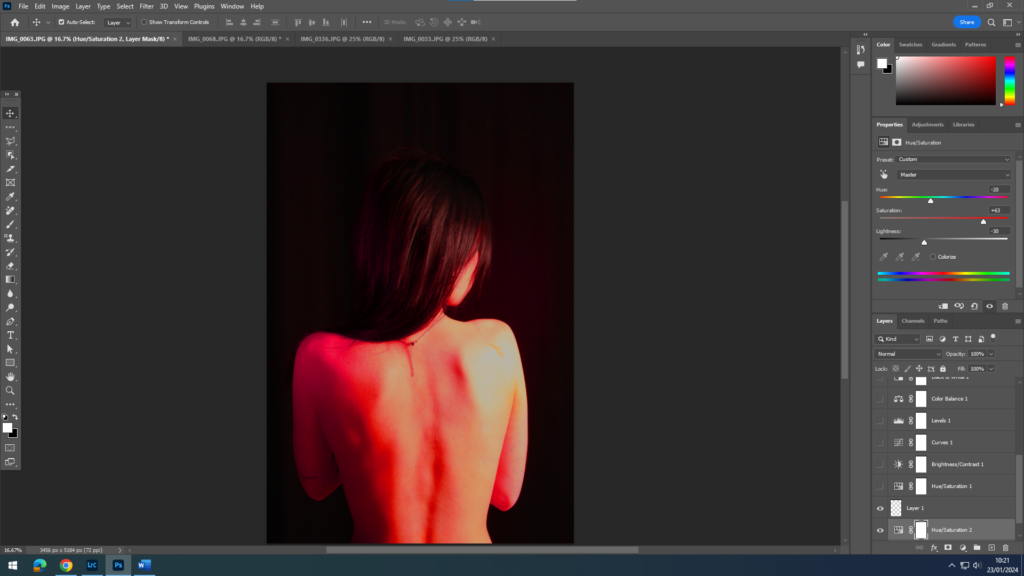Click the Create new group folder icon

977,548
